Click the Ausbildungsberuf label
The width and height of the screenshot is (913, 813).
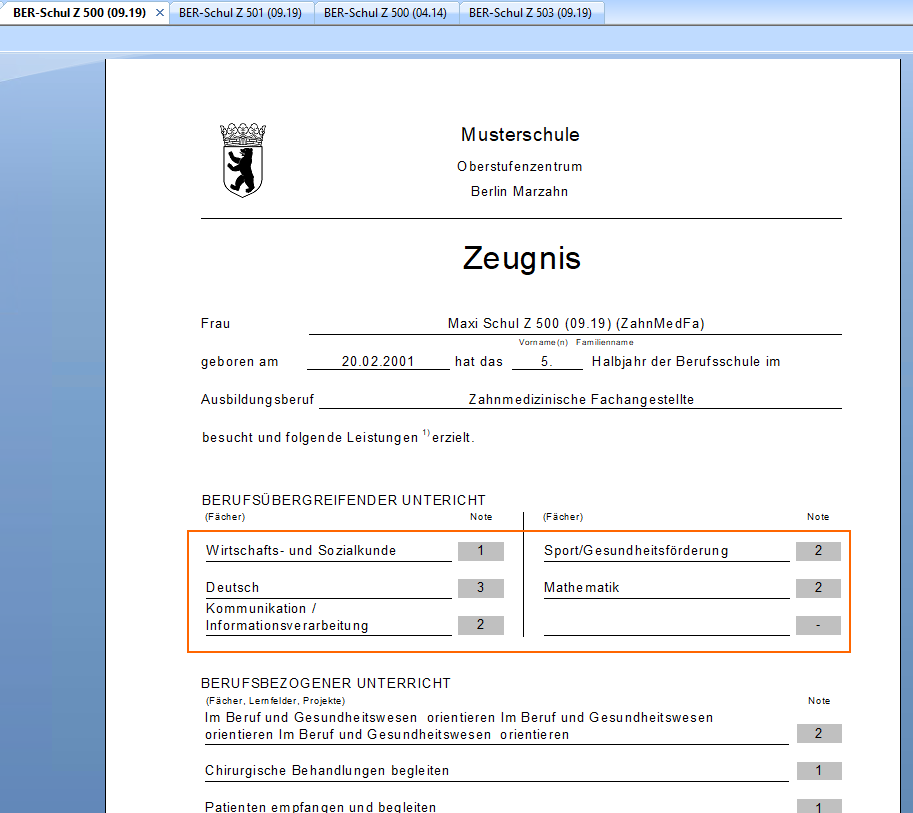point(257,400)
